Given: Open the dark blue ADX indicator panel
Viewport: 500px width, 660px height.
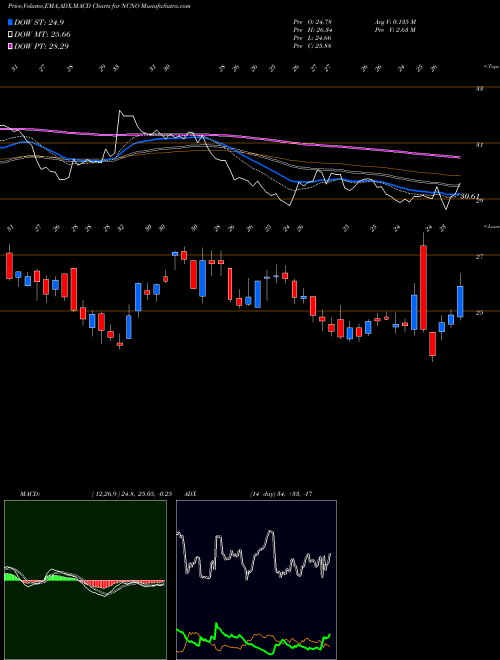Looking at the screenshot, I should (x=256, y=580).
